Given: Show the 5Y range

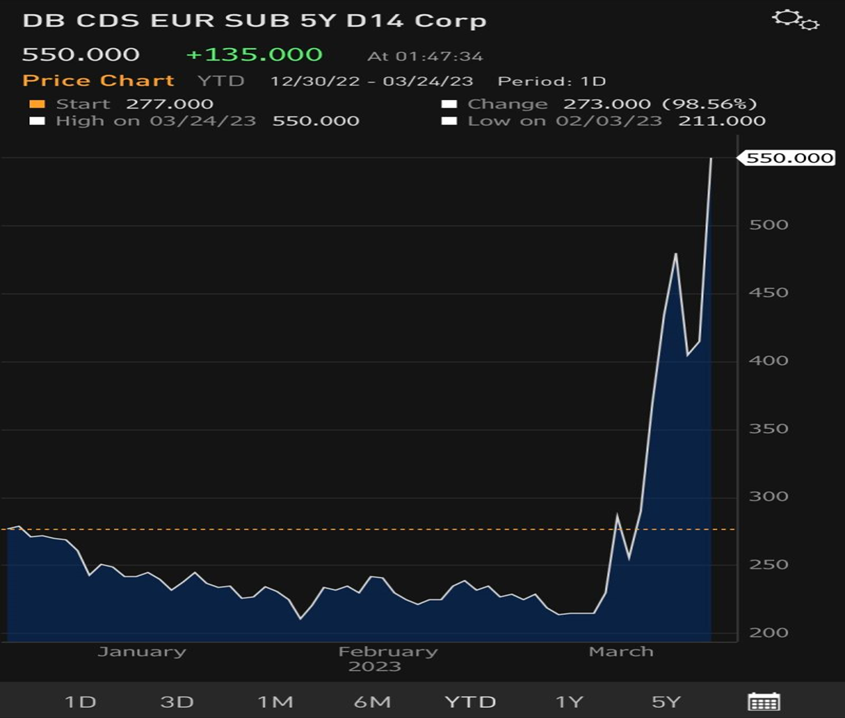Looking at the screenshot, I should click(666, 702).
